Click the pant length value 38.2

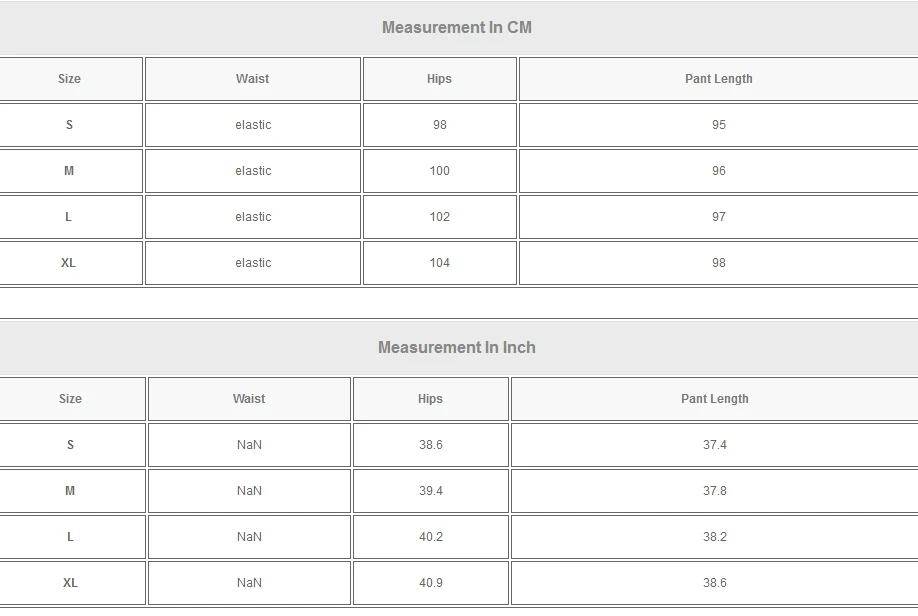714,537
